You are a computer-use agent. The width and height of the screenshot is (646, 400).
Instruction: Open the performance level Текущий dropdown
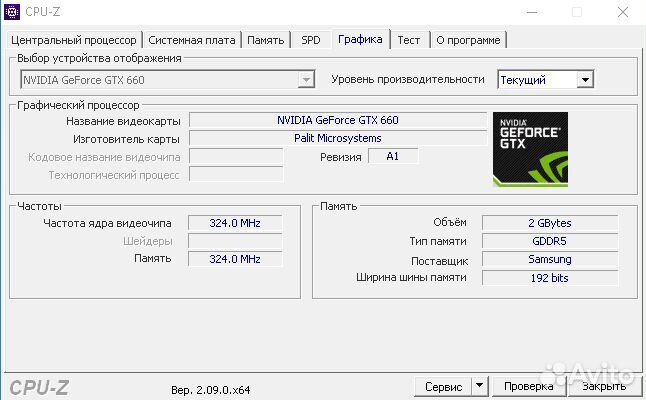coord(585,79)
